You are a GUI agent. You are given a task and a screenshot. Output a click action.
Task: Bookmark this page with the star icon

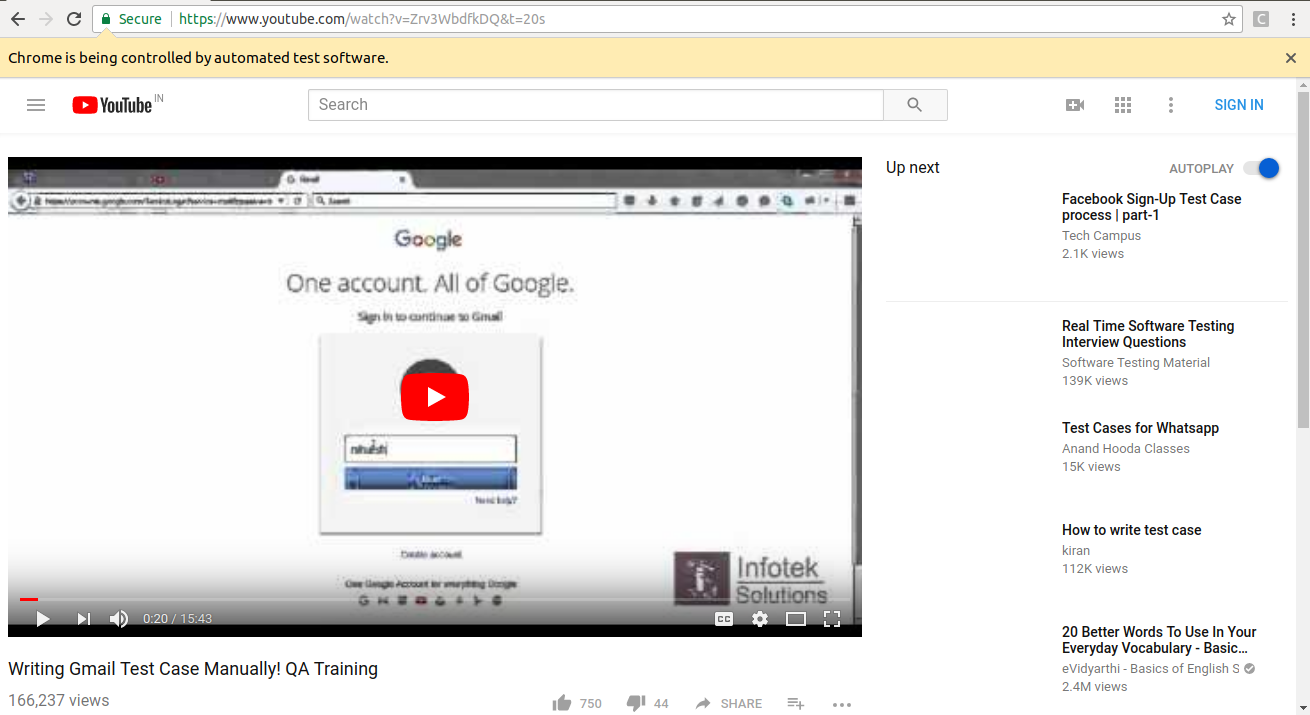pos(1229,19)
